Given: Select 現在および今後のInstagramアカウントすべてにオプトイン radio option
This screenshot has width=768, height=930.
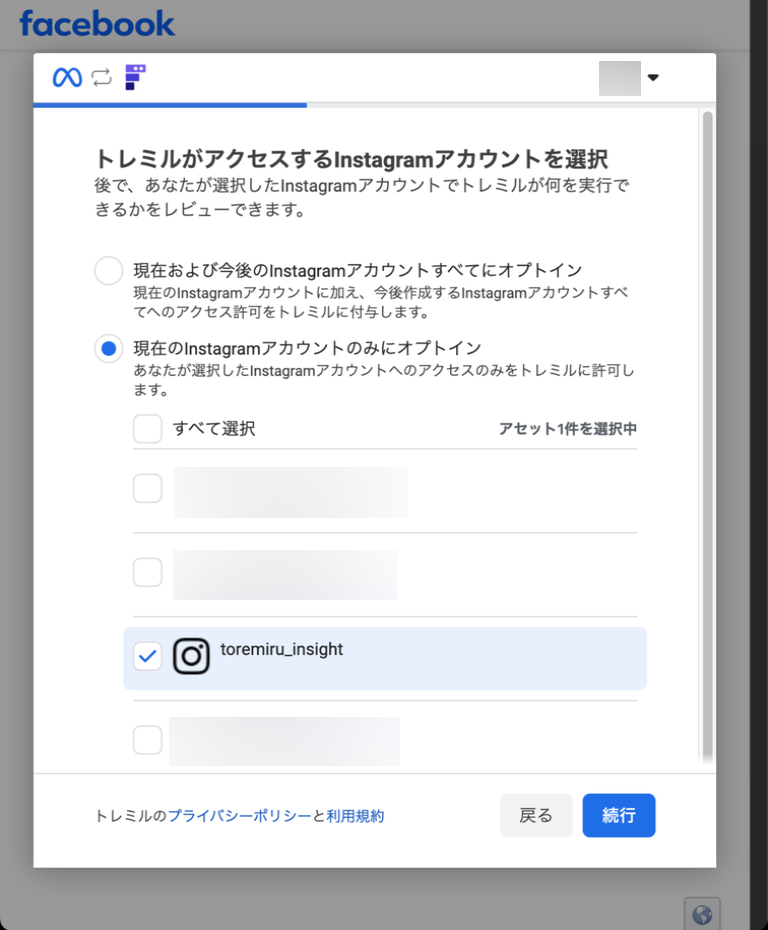Looking at the screenshot, I should click(108, 271).
